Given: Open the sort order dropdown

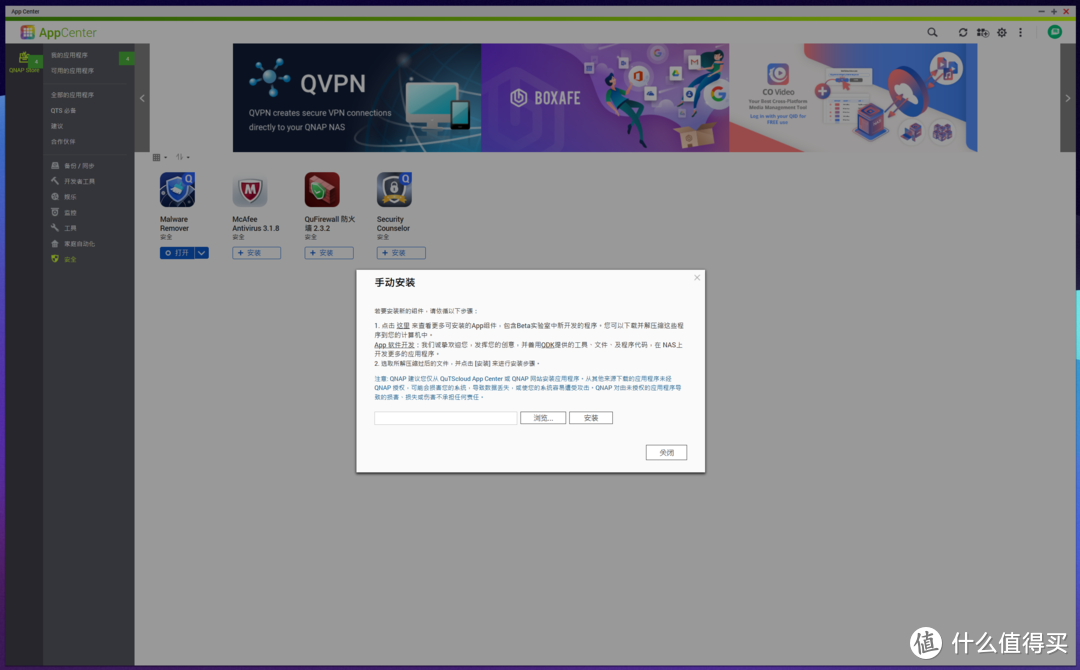Looking at the screenshot, I should click(182, 158).
